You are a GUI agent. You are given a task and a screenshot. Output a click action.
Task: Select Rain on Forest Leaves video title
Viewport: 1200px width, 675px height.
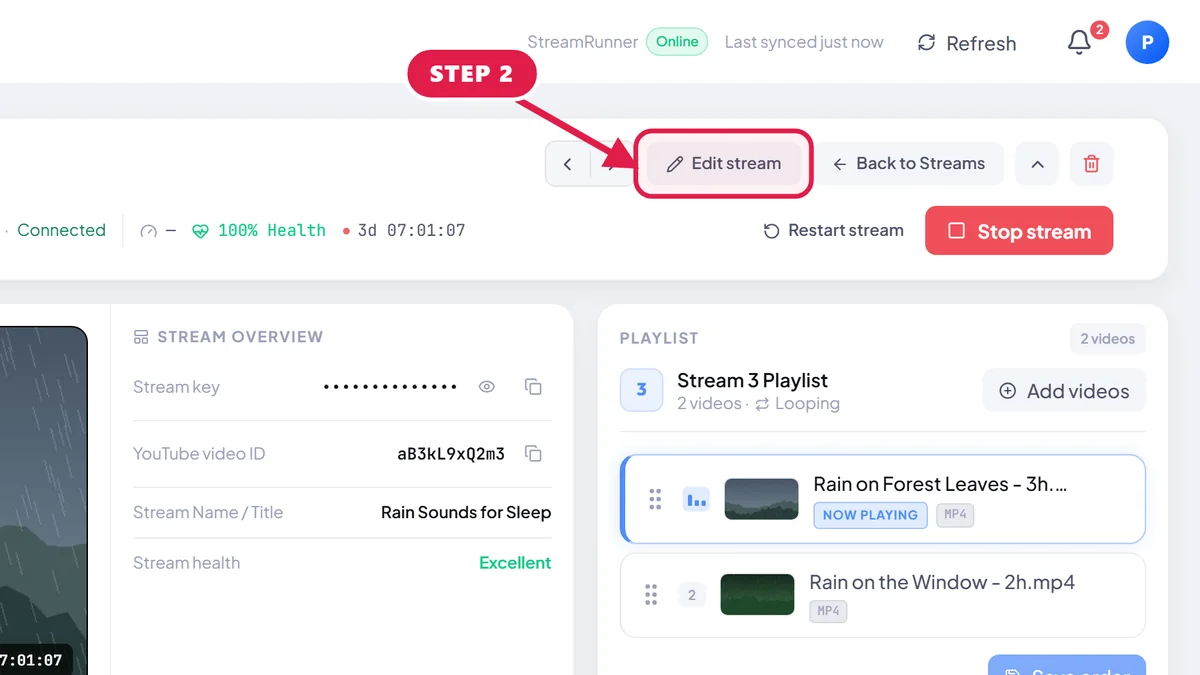pyautogui.click(x=940, y=484)
